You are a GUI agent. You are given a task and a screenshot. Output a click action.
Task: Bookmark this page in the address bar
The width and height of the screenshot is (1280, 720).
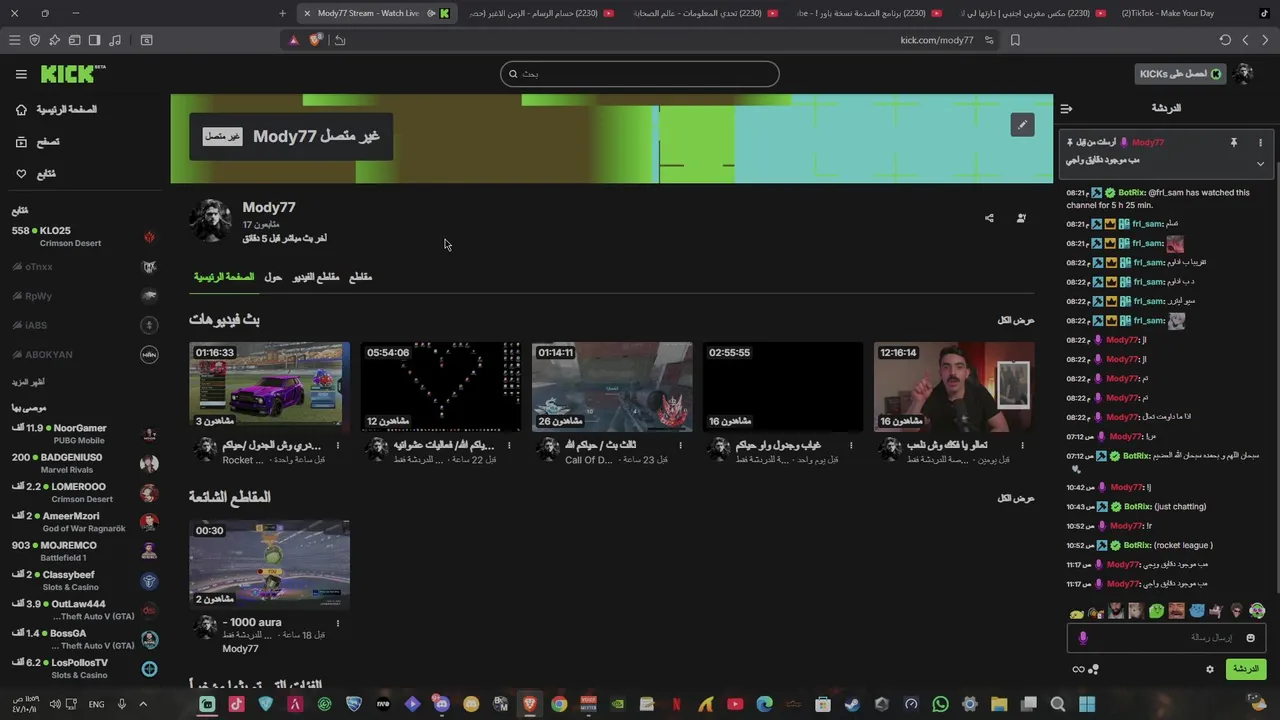(1015, 40)
